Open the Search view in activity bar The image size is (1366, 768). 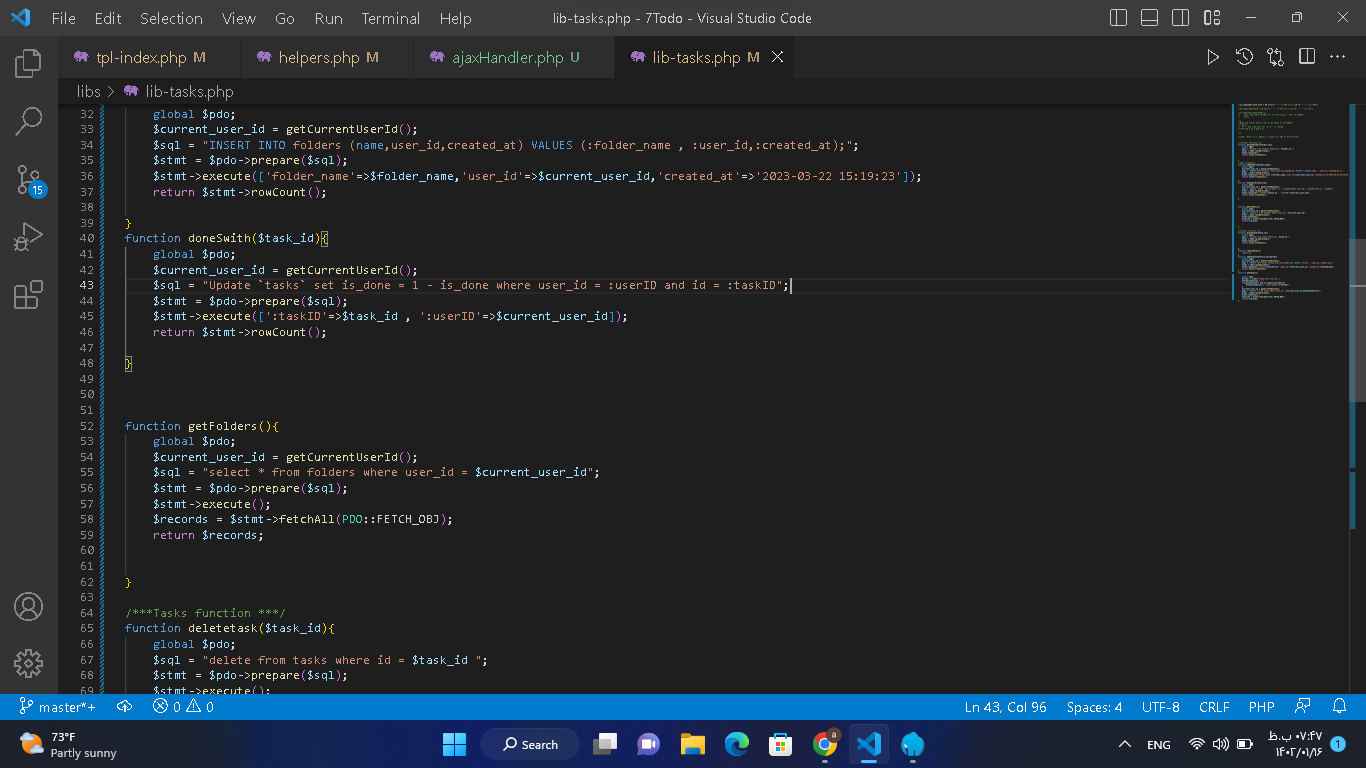click(x=28, y=121)
